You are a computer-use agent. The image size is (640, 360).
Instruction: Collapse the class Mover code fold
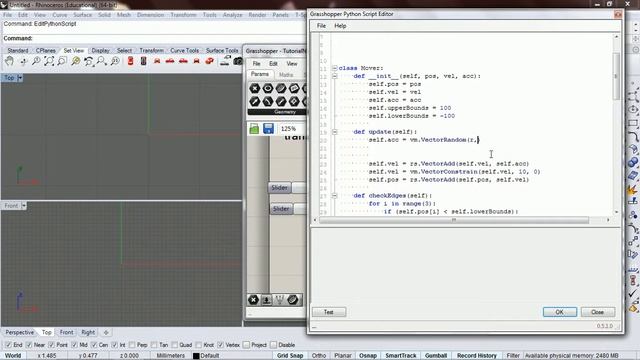click(x=335, y=68)
